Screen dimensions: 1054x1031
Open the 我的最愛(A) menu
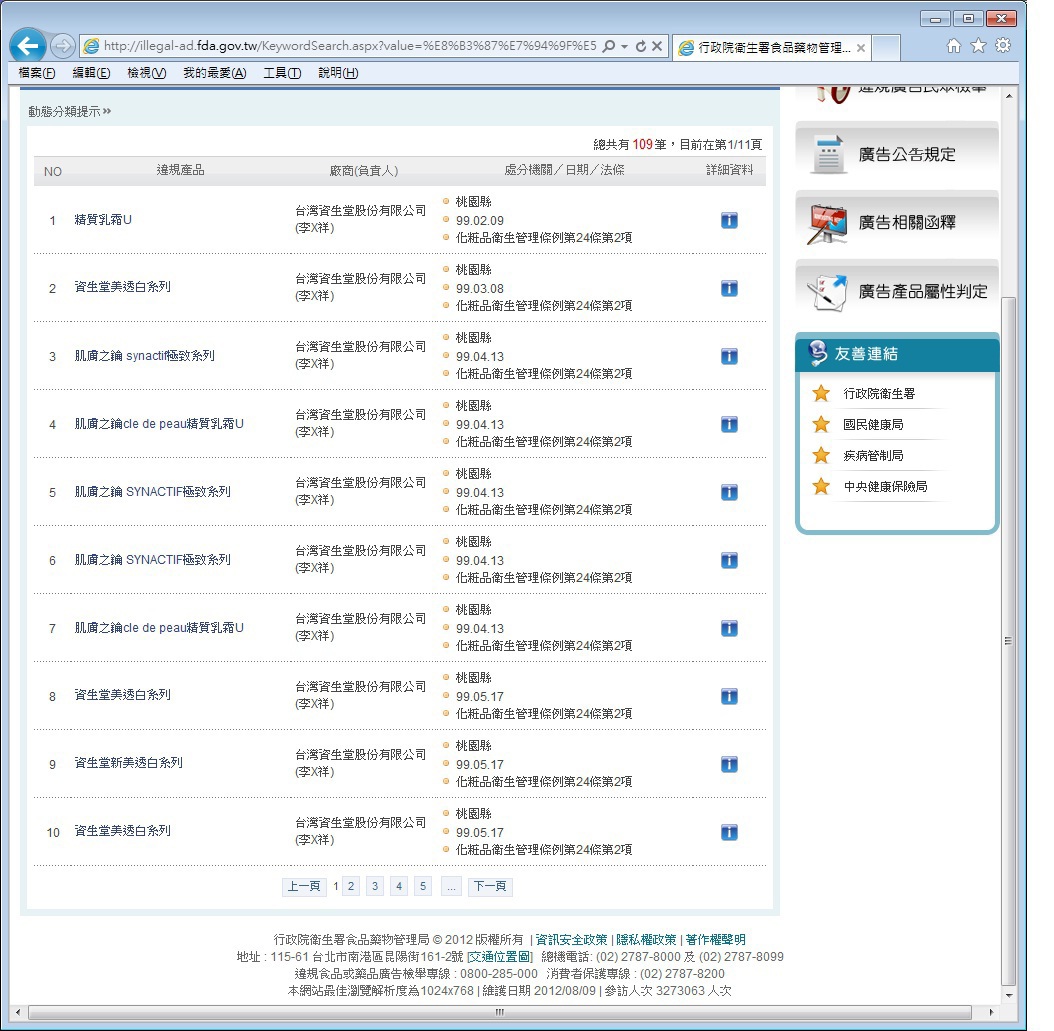[214, 73]
